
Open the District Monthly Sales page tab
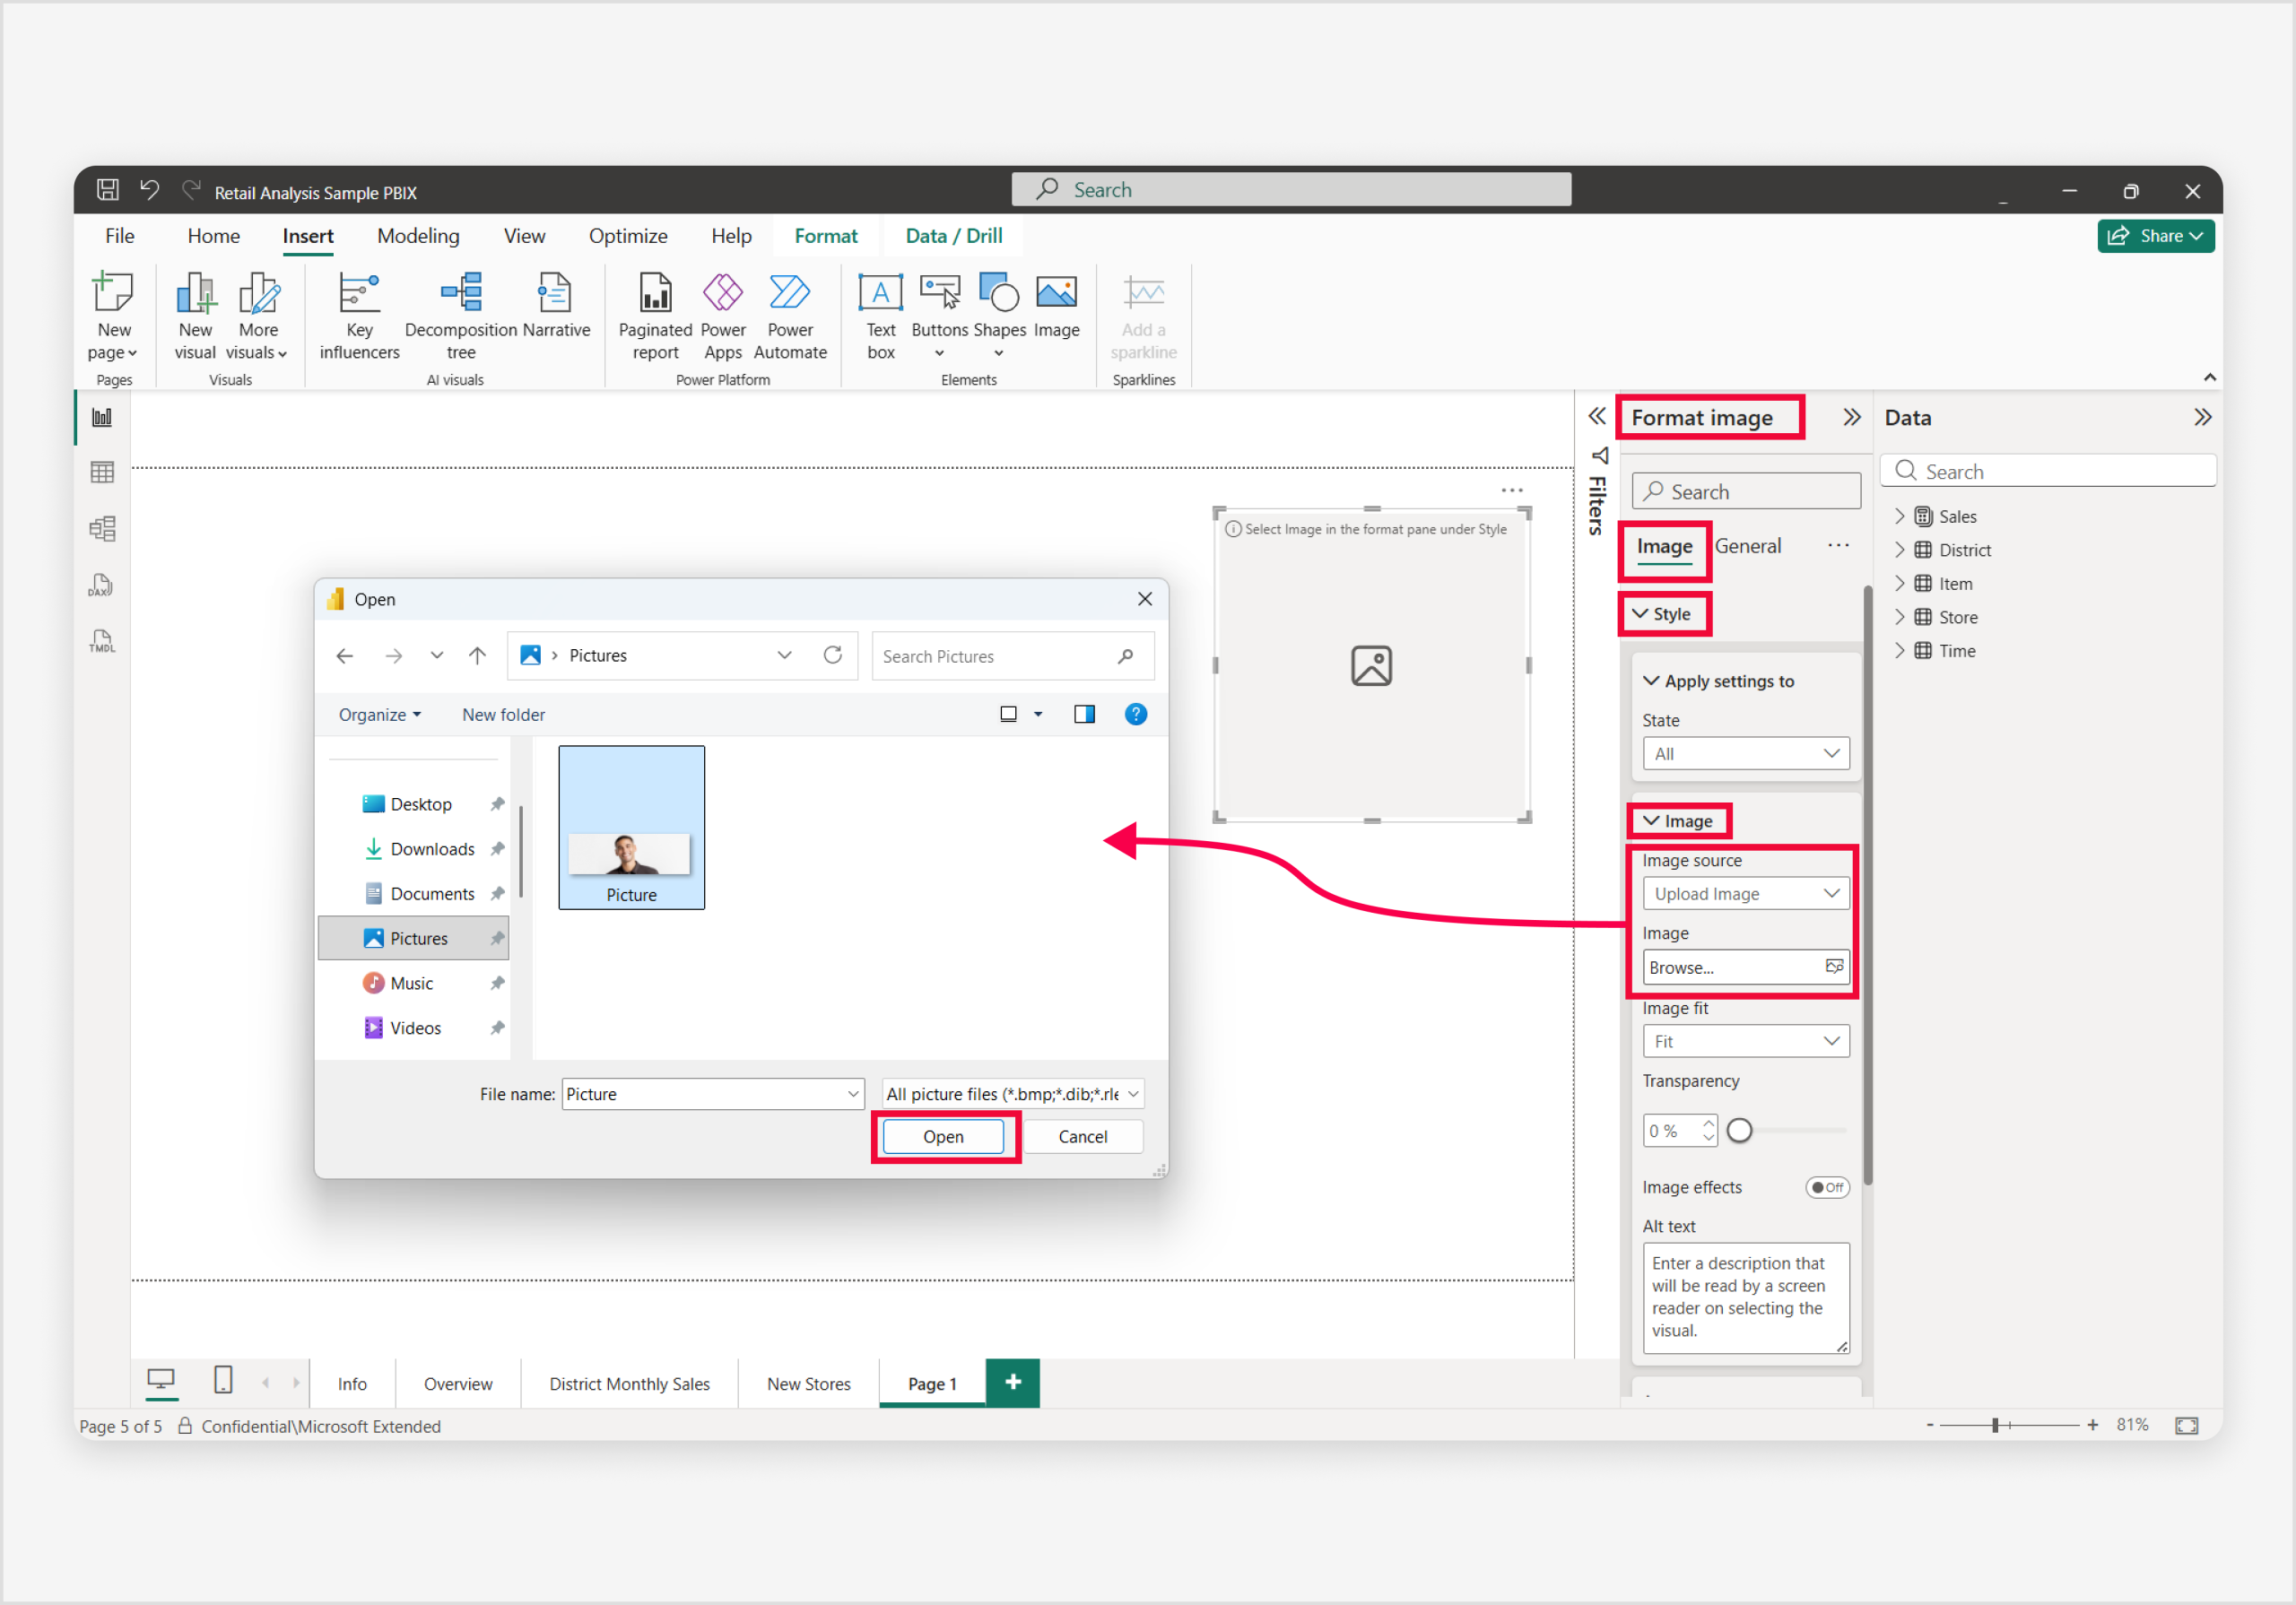click(x=629, y=1384)
